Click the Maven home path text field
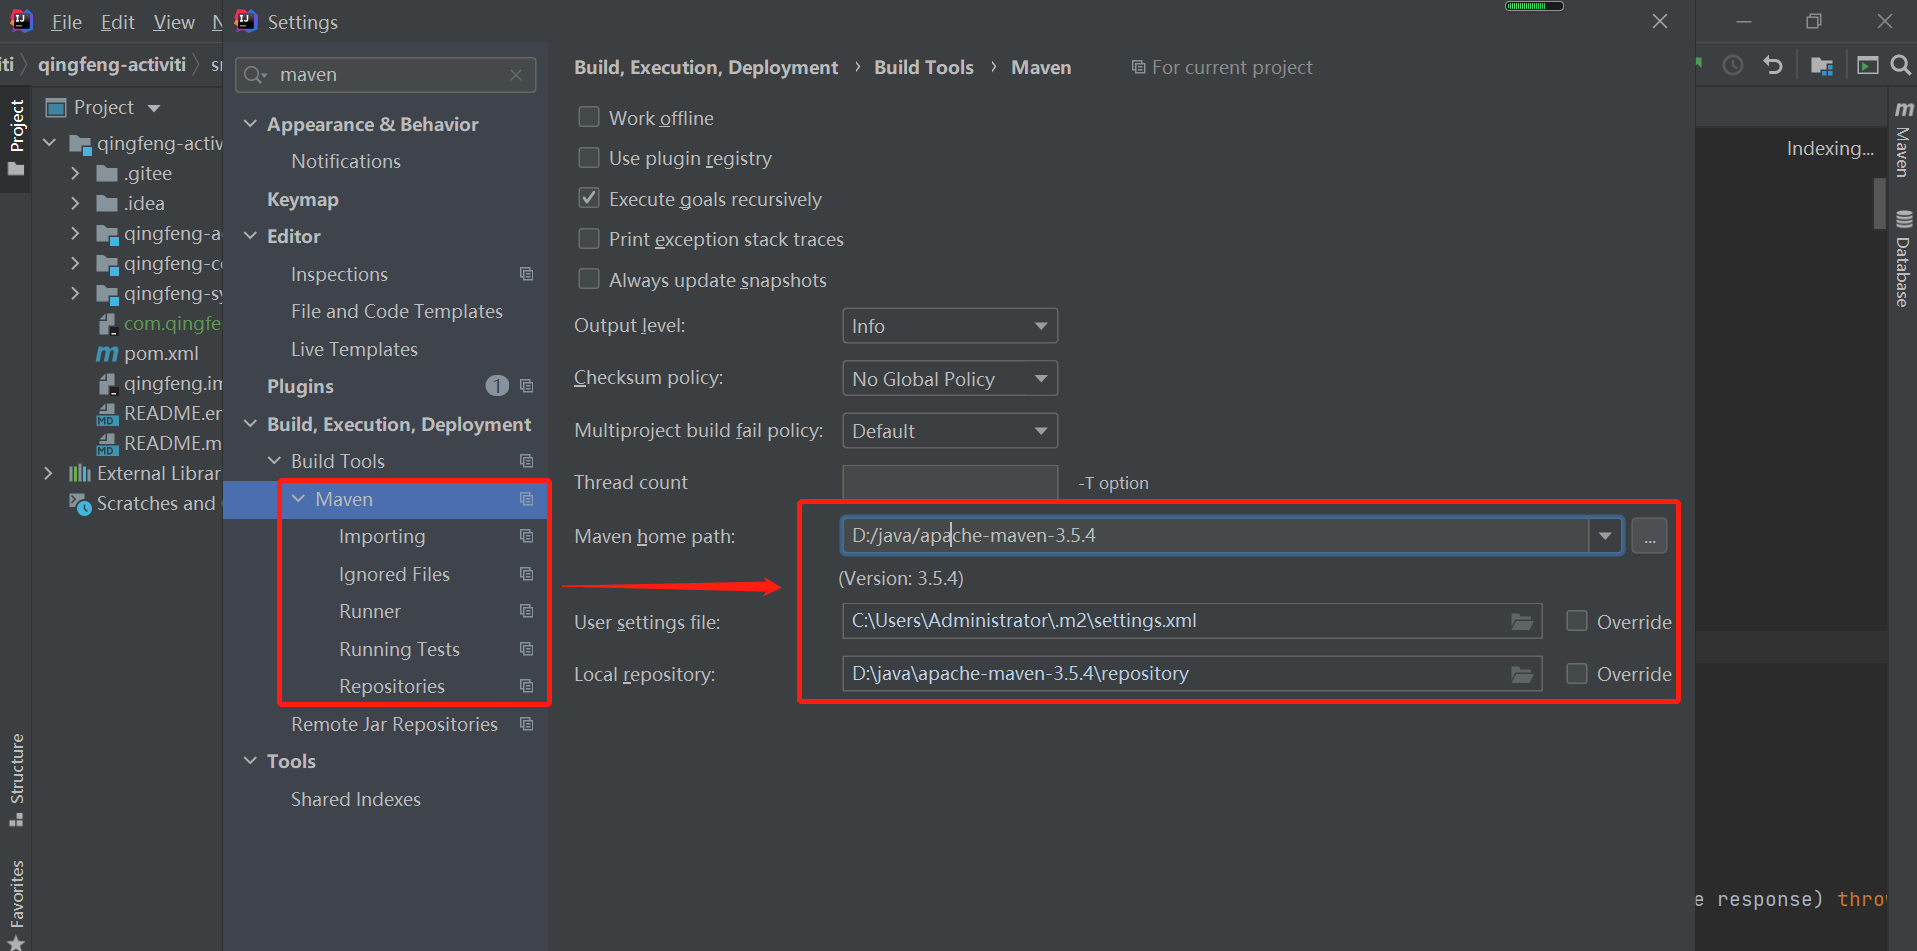The height and width of the screenshot is (951, 1917). pyautogui.click(x=1215, y=536)
